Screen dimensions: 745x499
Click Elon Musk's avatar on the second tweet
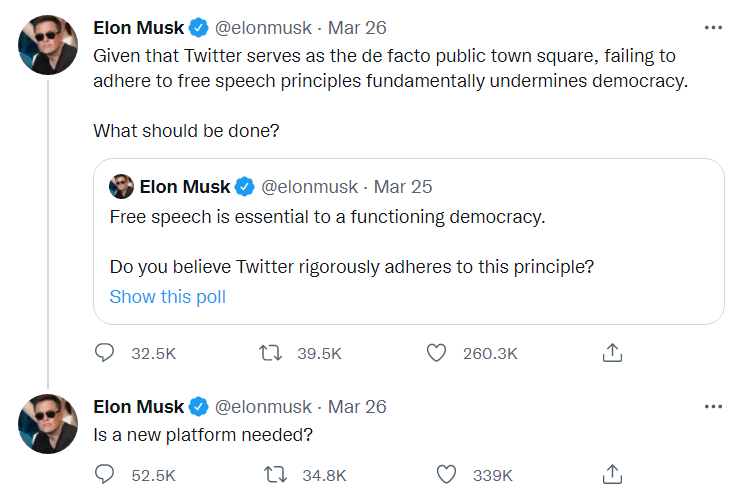48,423
